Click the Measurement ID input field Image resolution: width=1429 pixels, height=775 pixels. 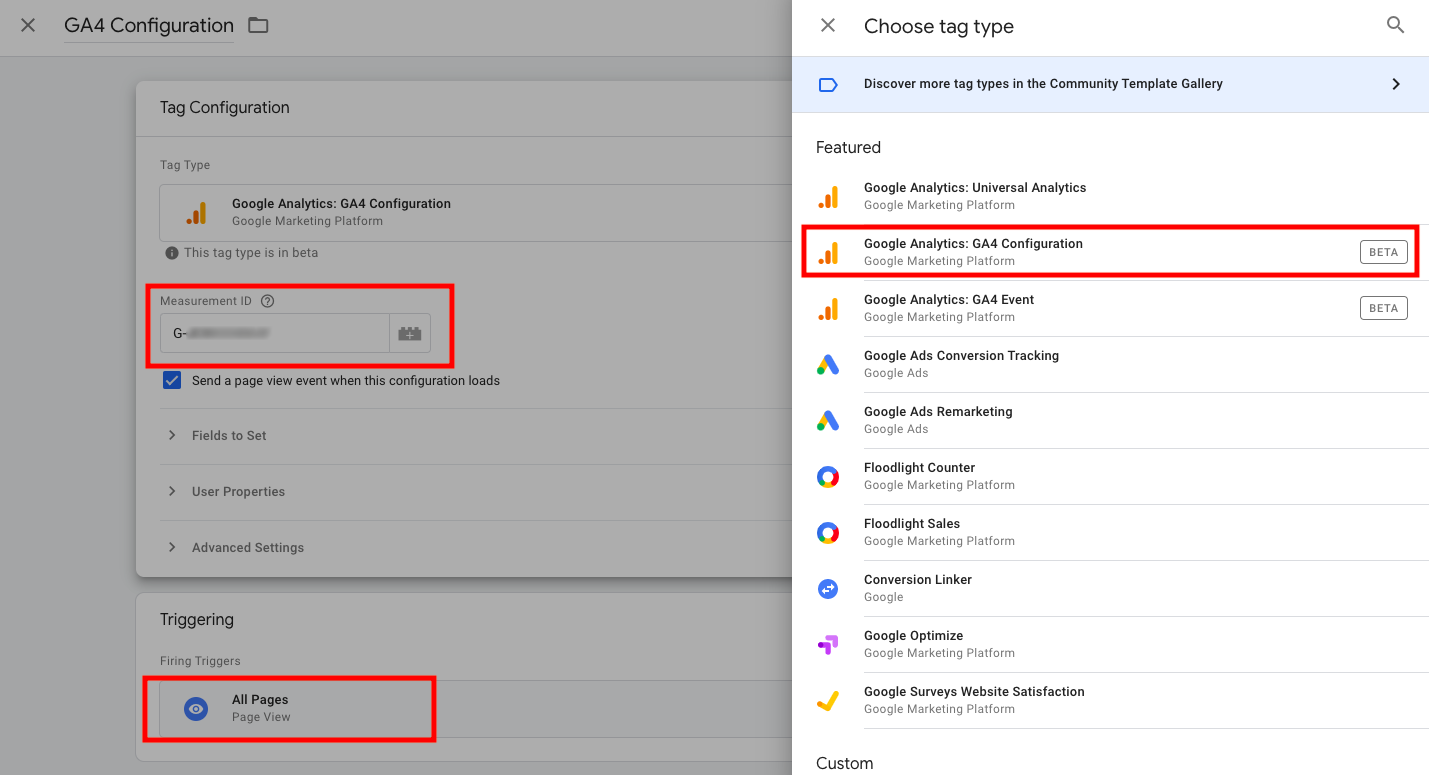274,333
